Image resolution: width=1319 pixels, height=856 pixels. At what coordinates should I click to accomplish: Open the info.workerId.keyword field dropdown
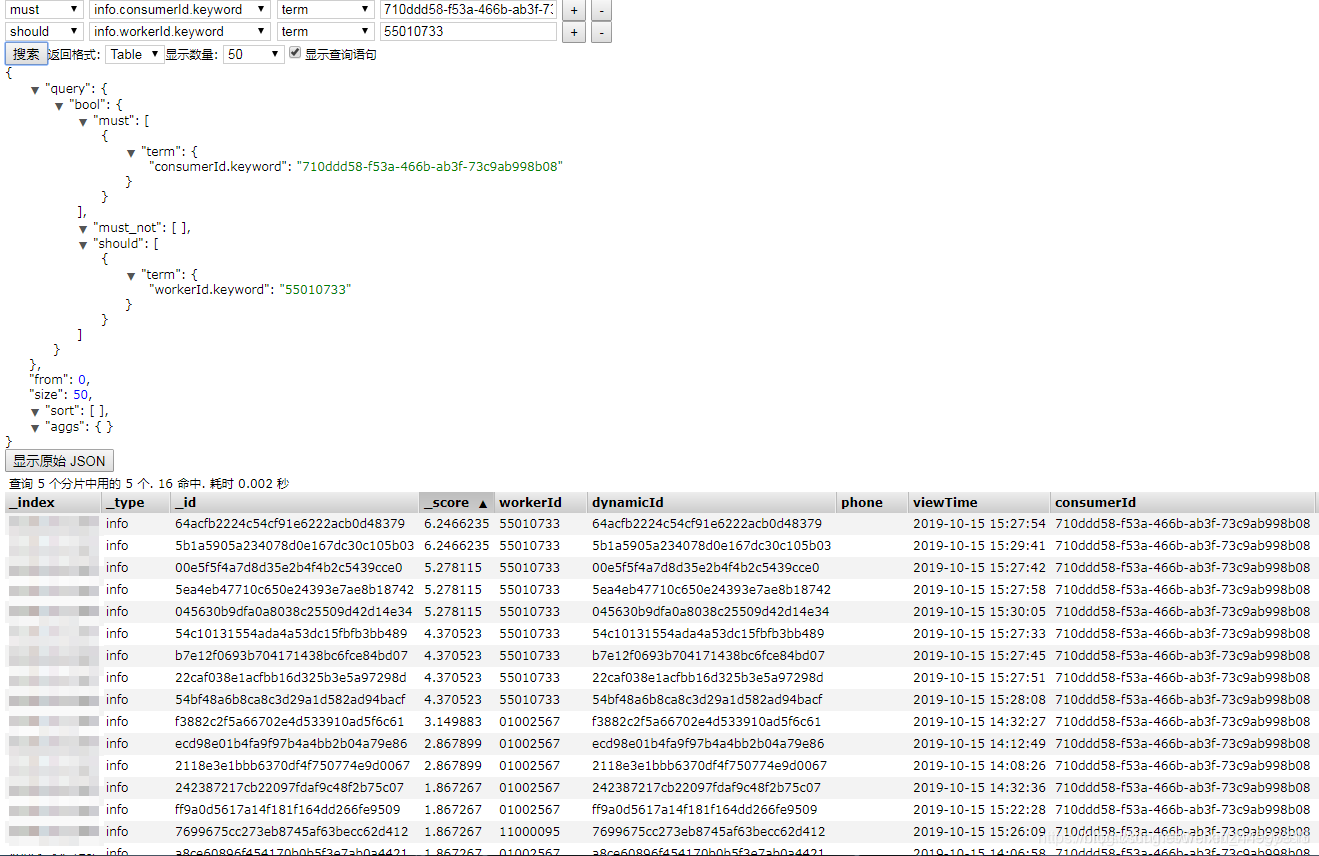(x=180, y=31)
